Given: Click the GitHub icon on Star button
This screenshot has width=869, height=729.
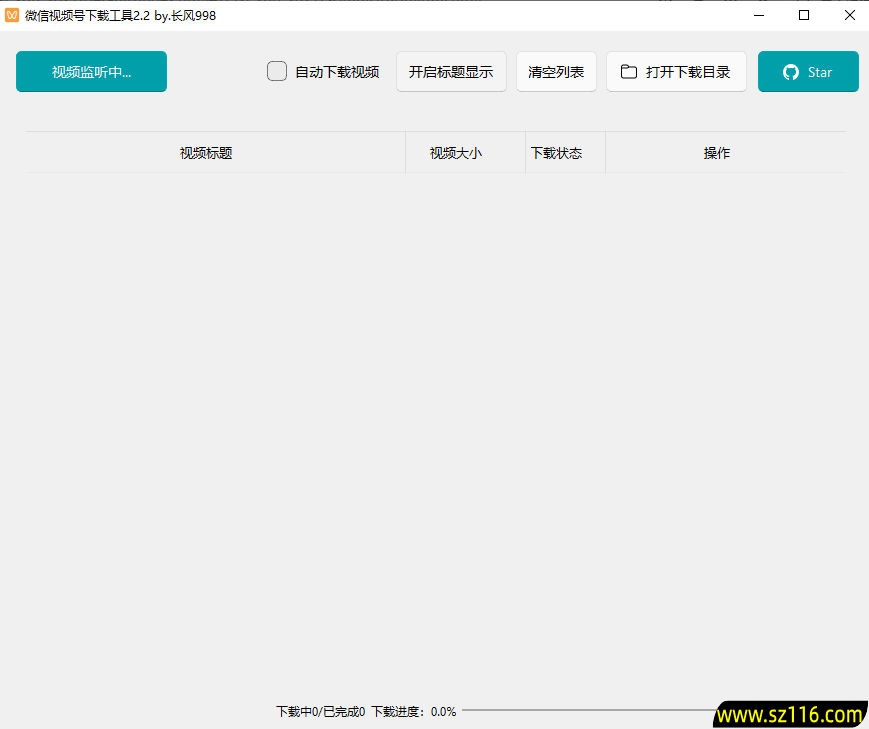Looking at the screenshot, I should (791, 72).
